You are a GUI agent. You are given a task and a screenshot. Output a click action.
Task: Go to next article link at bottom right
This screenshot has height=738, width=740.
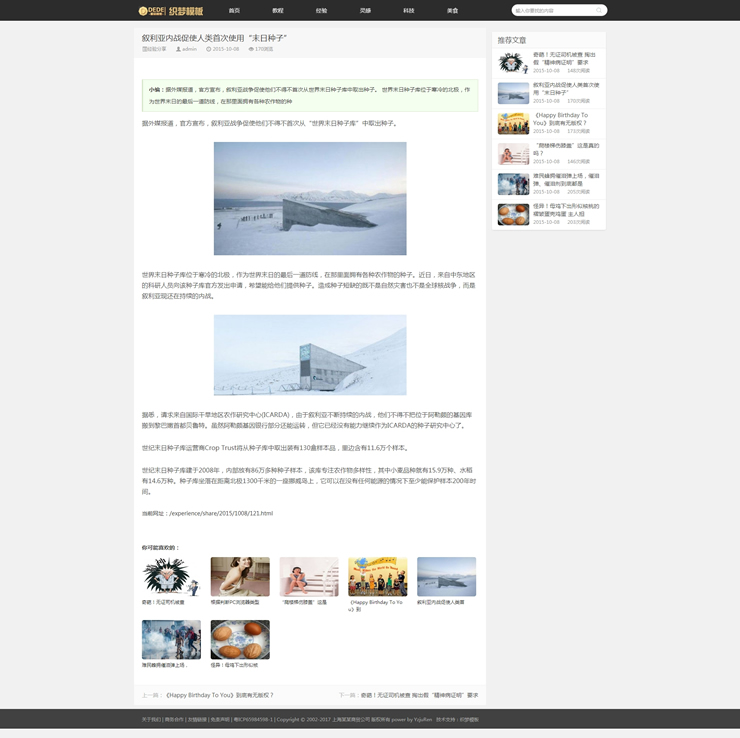point(419,695)
